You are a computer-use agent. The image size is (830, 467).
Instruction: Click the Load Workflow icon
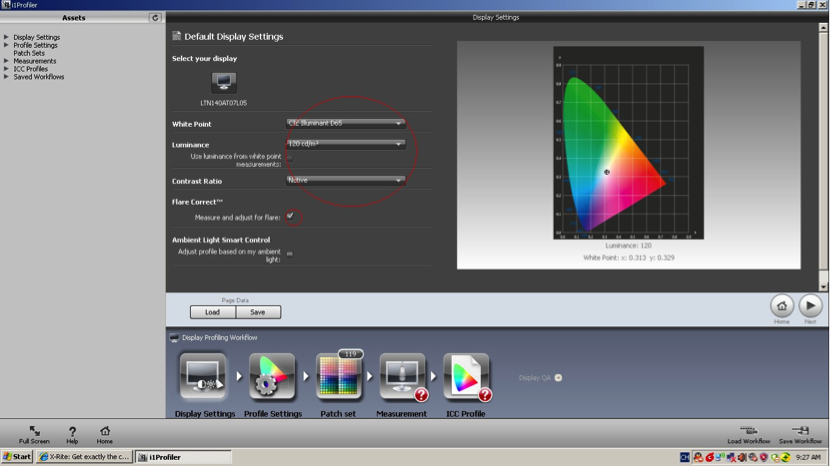click(x=748, y=431)
